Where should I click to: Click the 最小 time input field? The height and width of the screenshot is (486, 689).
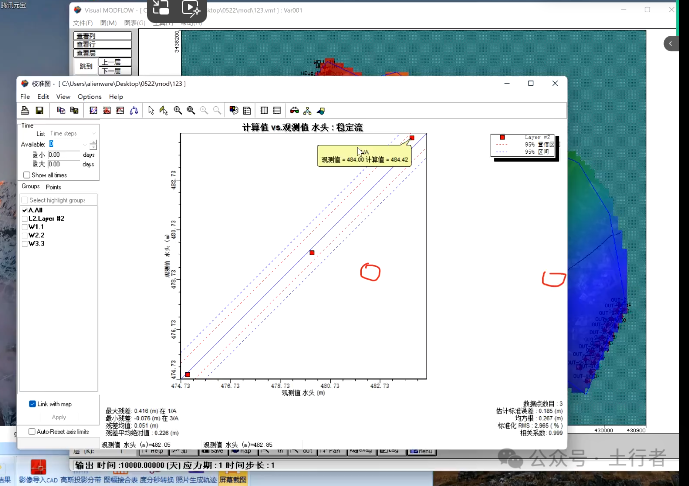64,155
